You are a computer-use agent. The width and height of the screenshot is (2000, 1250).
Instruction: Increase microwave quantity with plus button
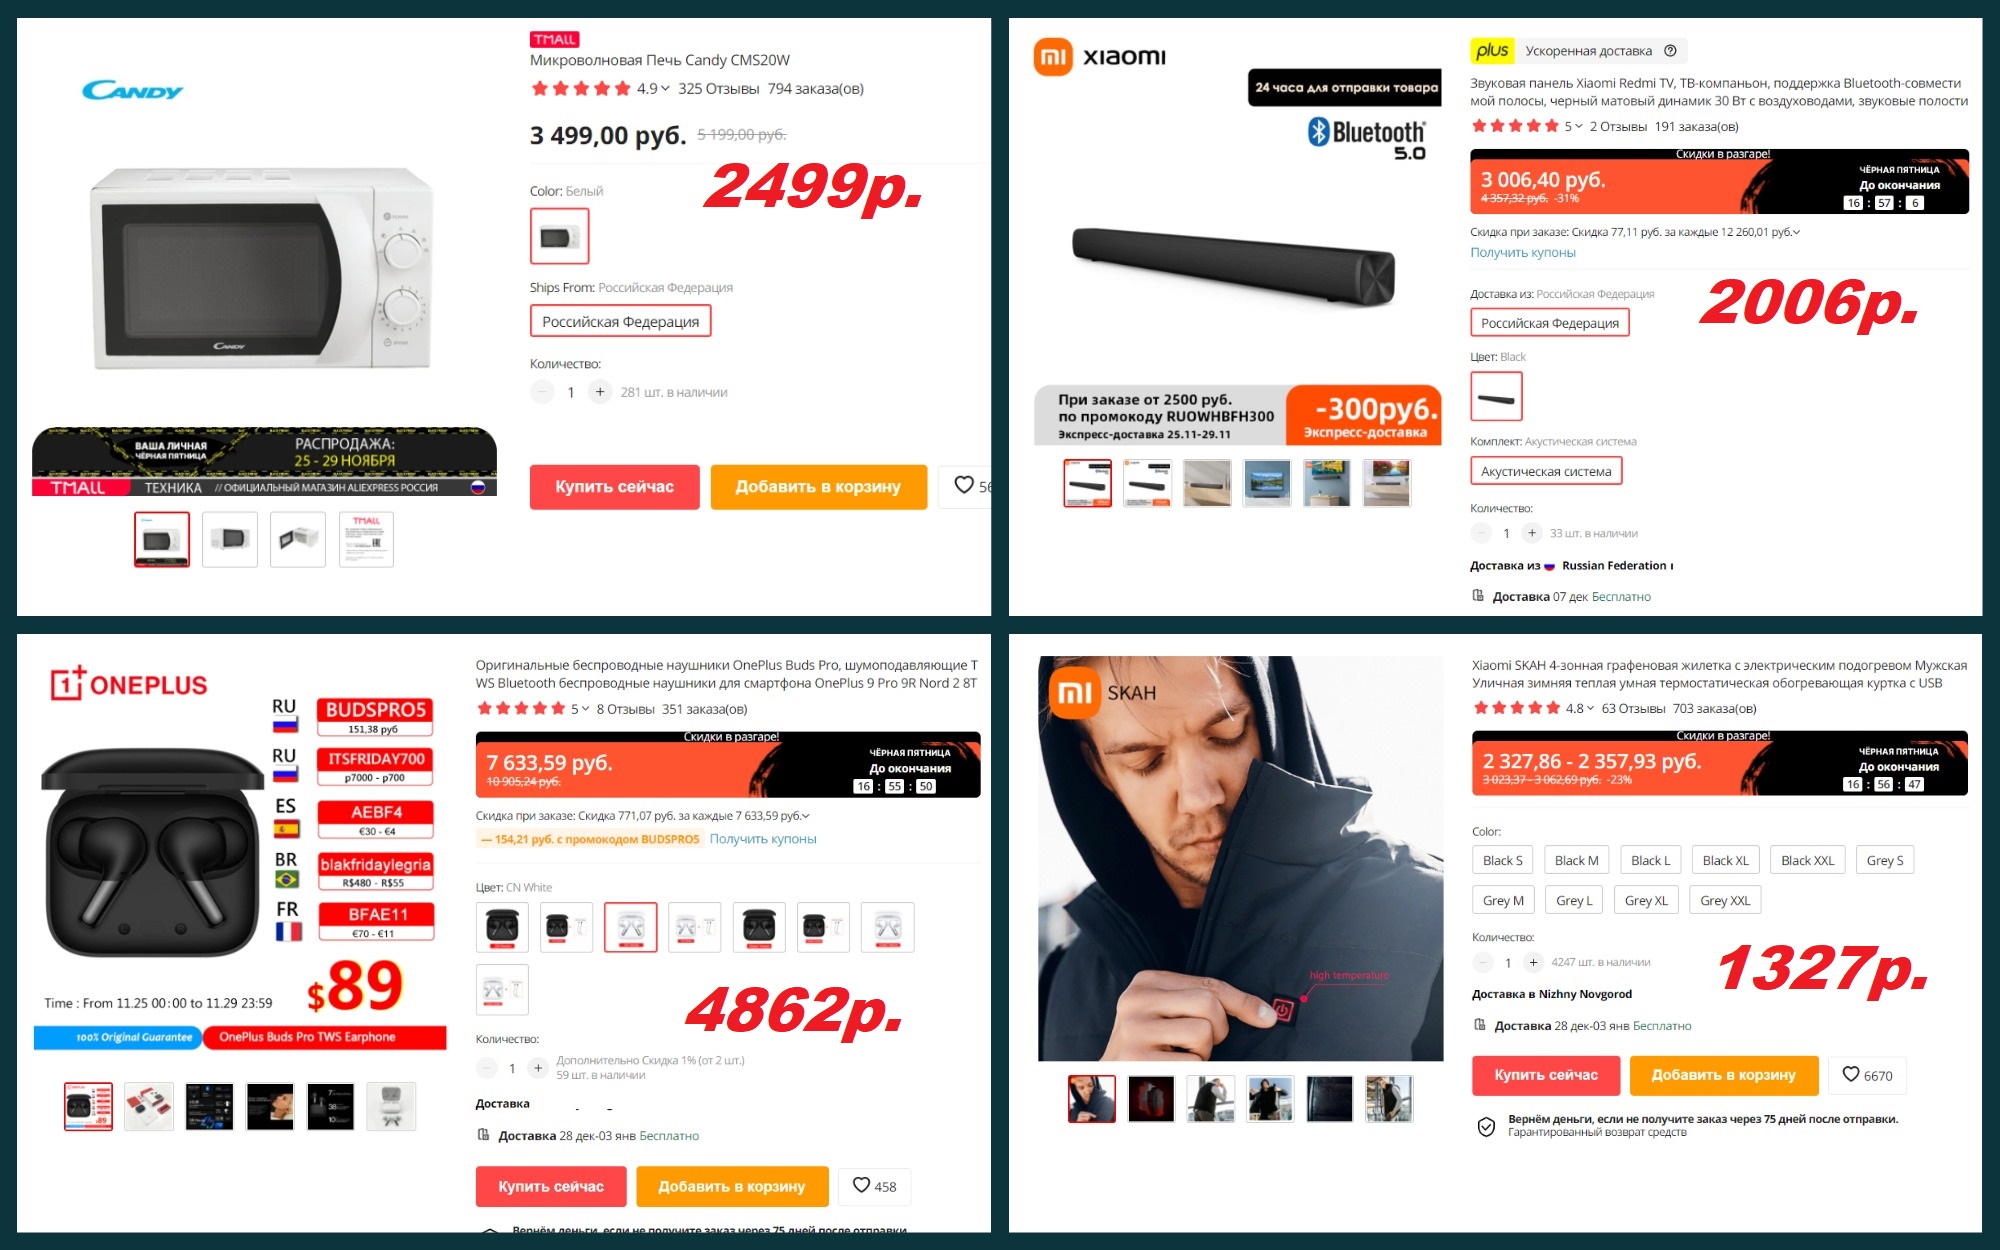point(599,392)
